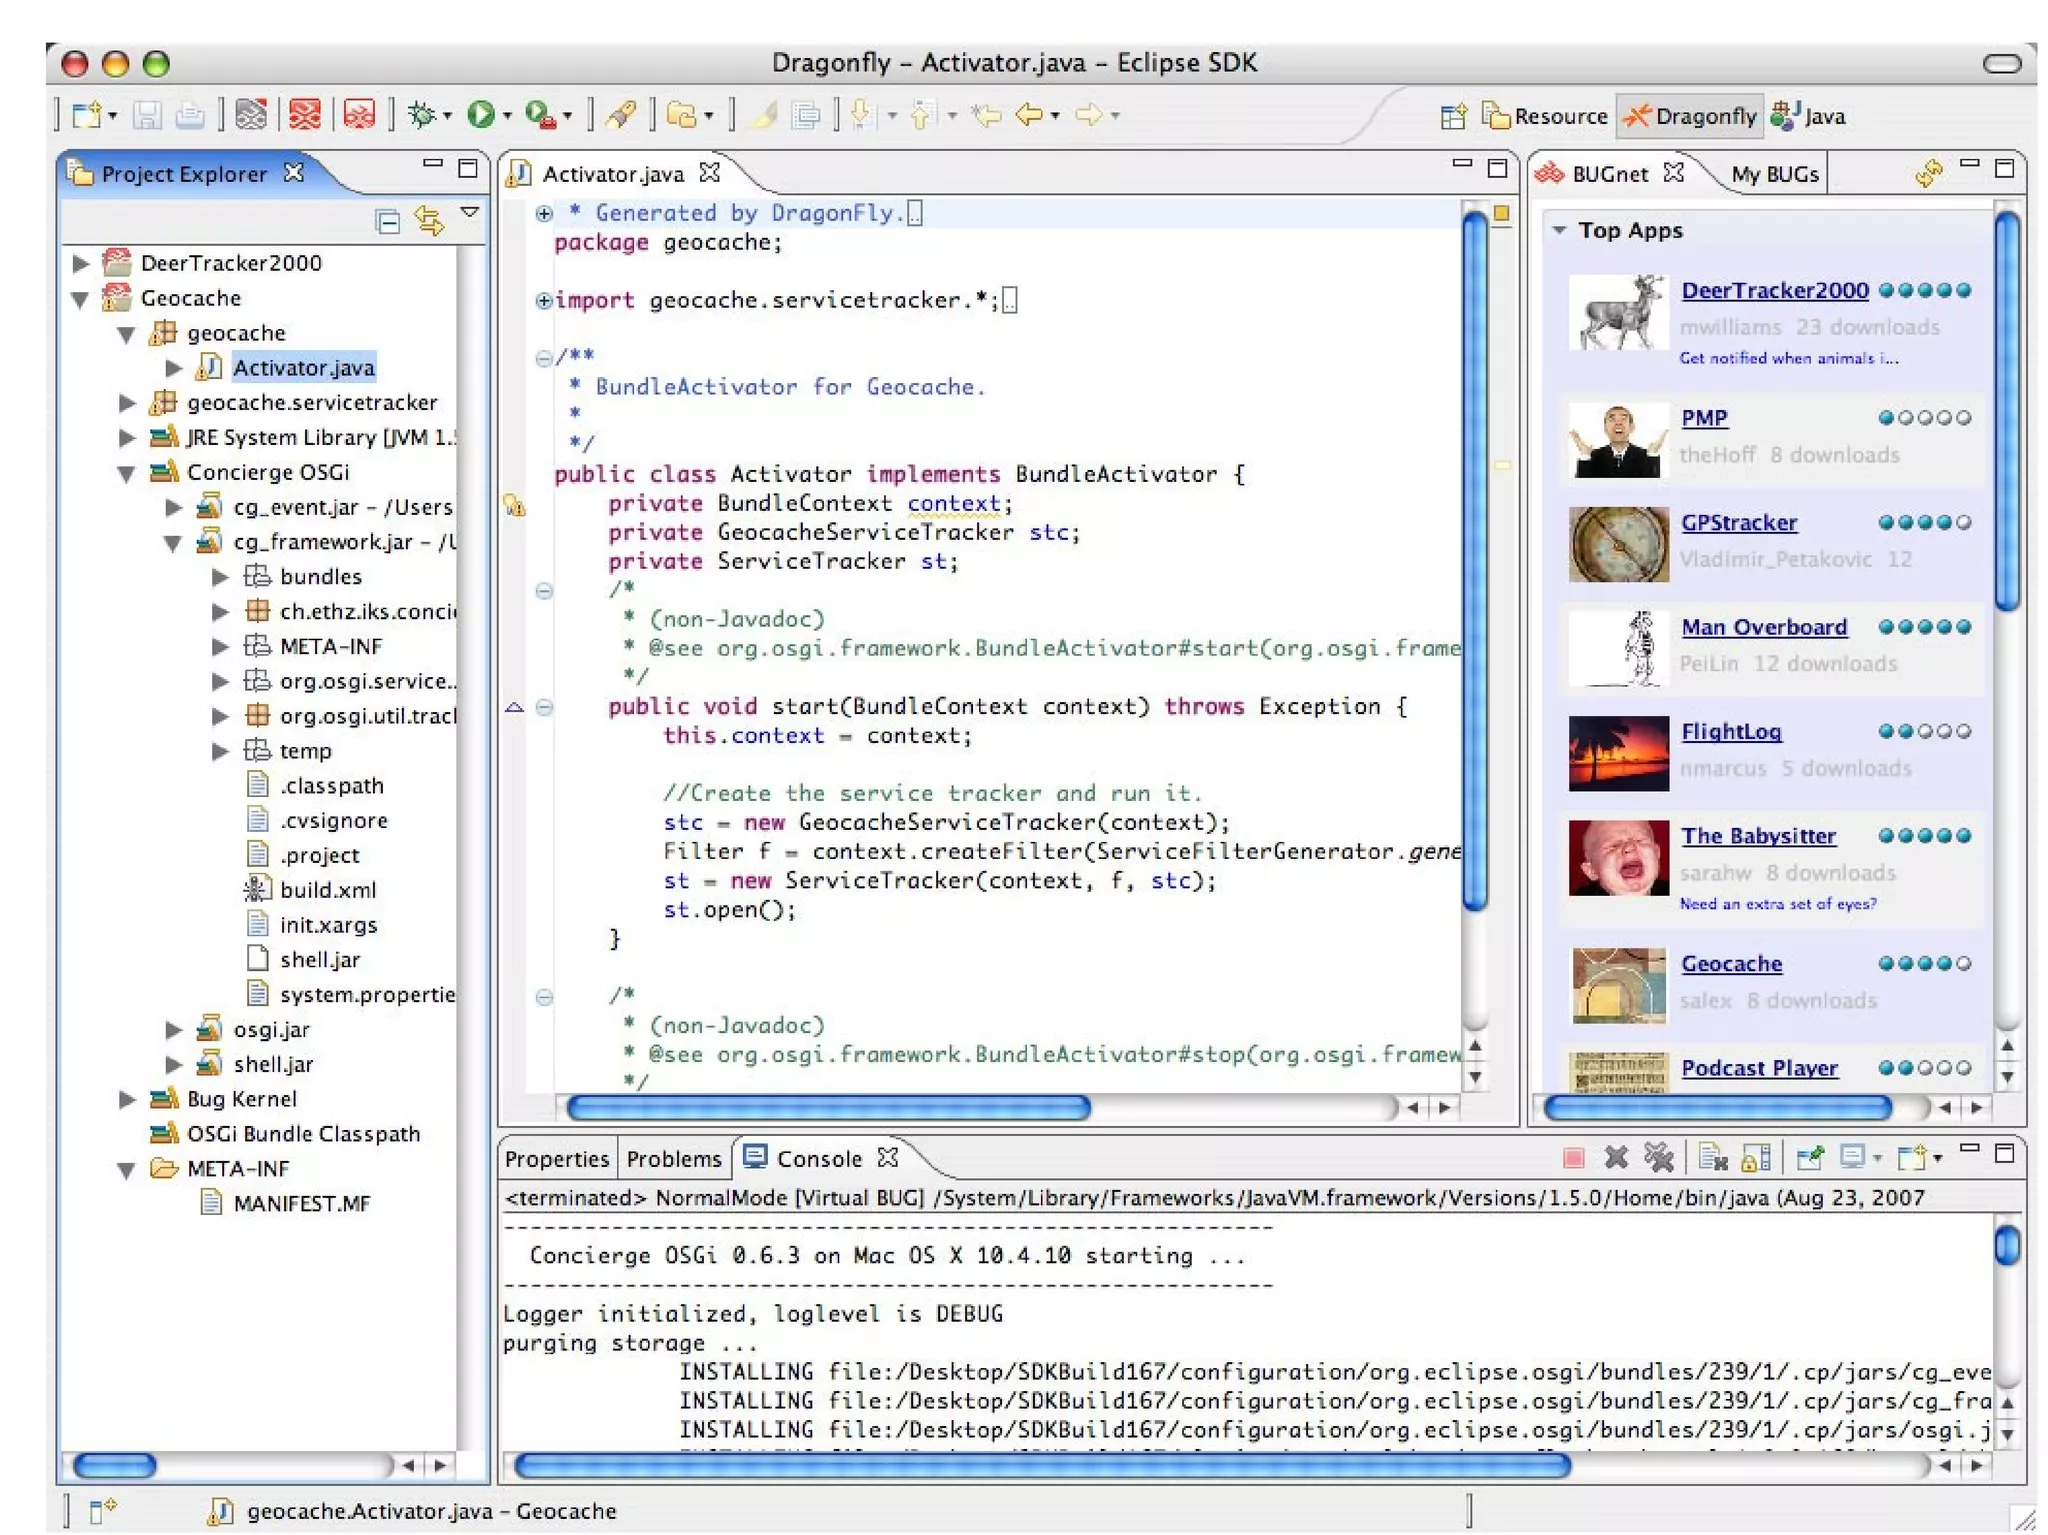Screen dimensions: 2048x1535
Task: Switch to Java perspective
Action: pos(1808,116)
